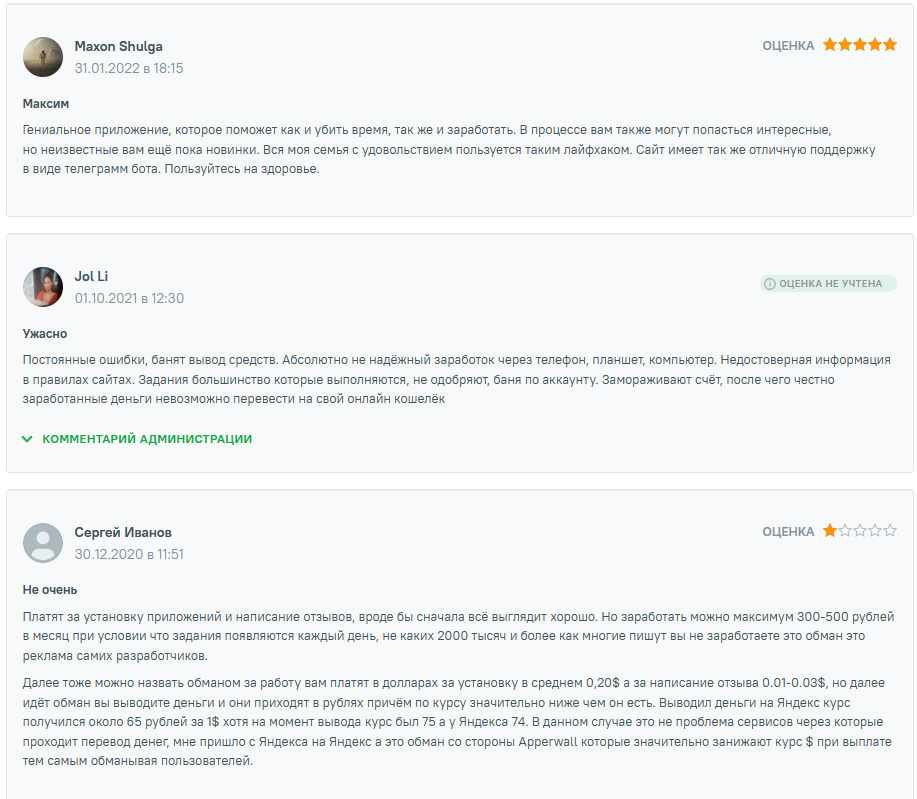Click the chevron beside КОММЕНТАРИЙ АДМИНИСТРАЦИИ
The image size is (917, 799).
tap(29, 438)
